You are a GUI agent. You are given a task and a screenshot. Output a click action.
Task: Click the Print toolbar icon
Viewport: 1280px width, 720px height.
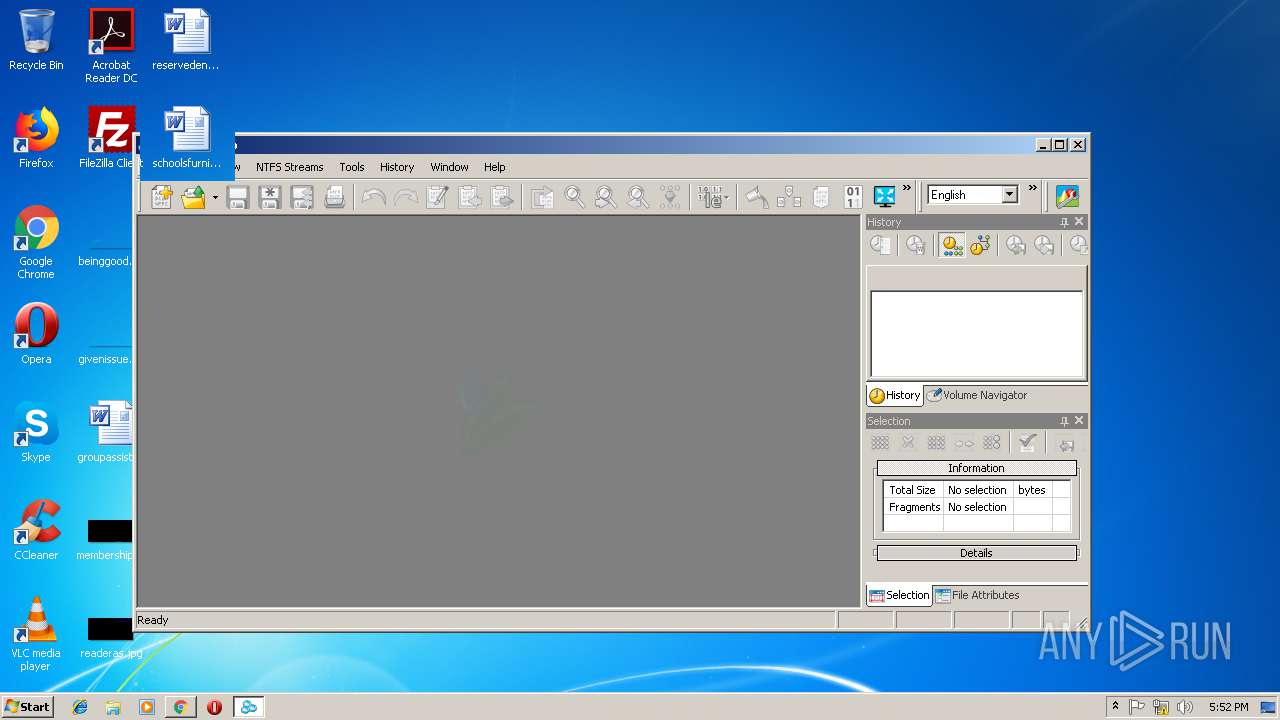334,197
